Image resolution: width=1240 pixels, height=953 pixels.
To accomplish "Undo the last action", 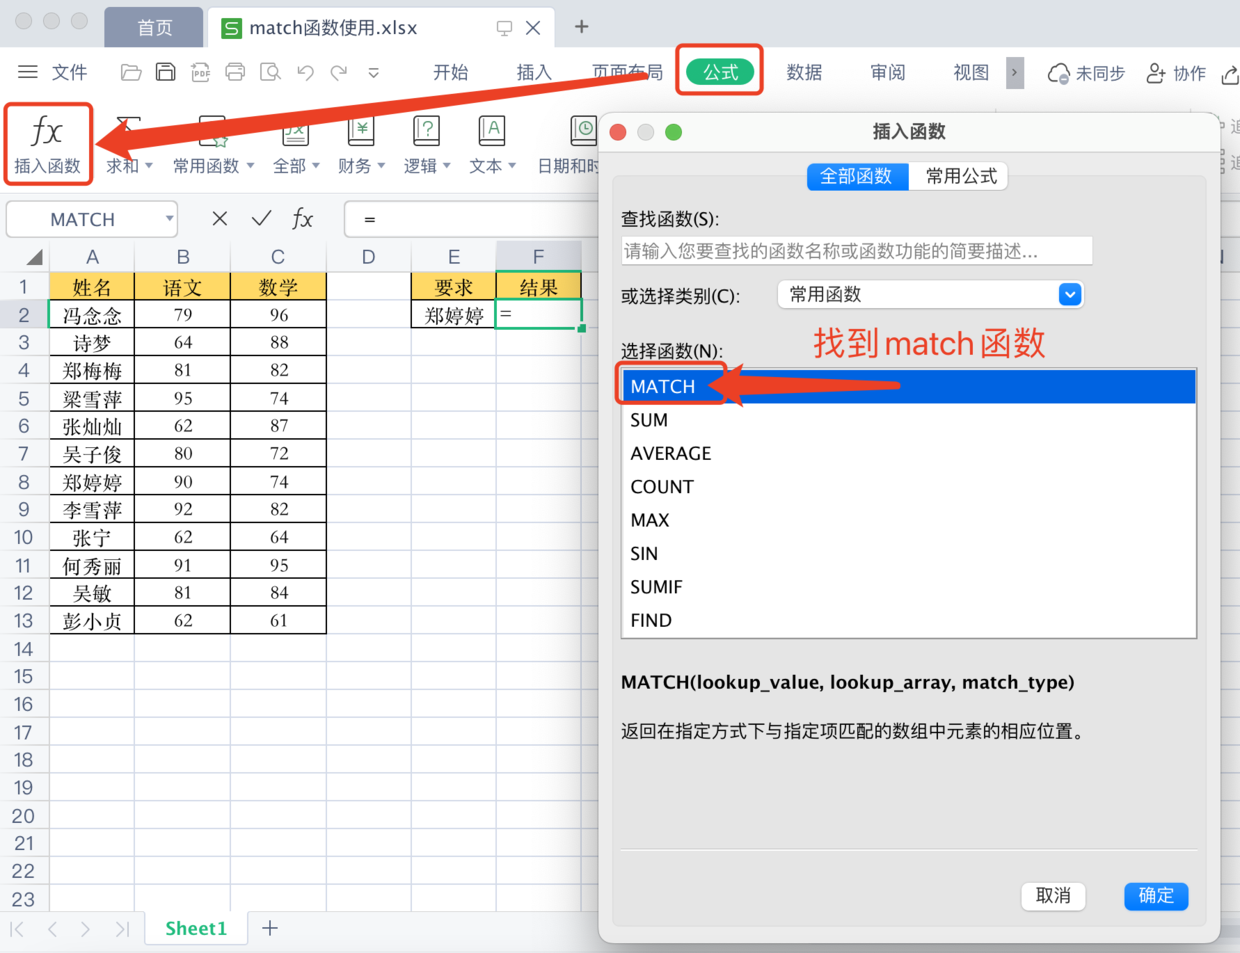I will coord(305,72).
